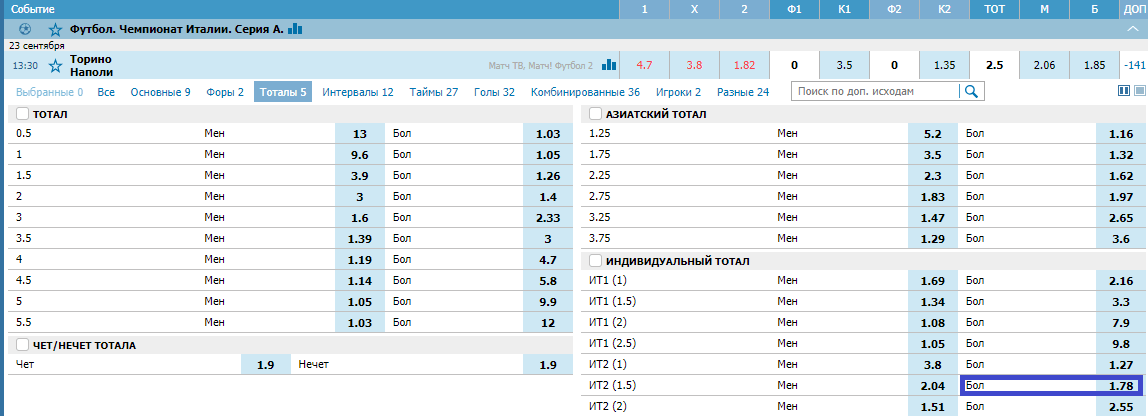Image resolution: width=1148 pixels, height=416 pixels.
Task: Click the Футбол. Чемпионат Италии league title
Action: pyautogui.click(x=176, y=29)
